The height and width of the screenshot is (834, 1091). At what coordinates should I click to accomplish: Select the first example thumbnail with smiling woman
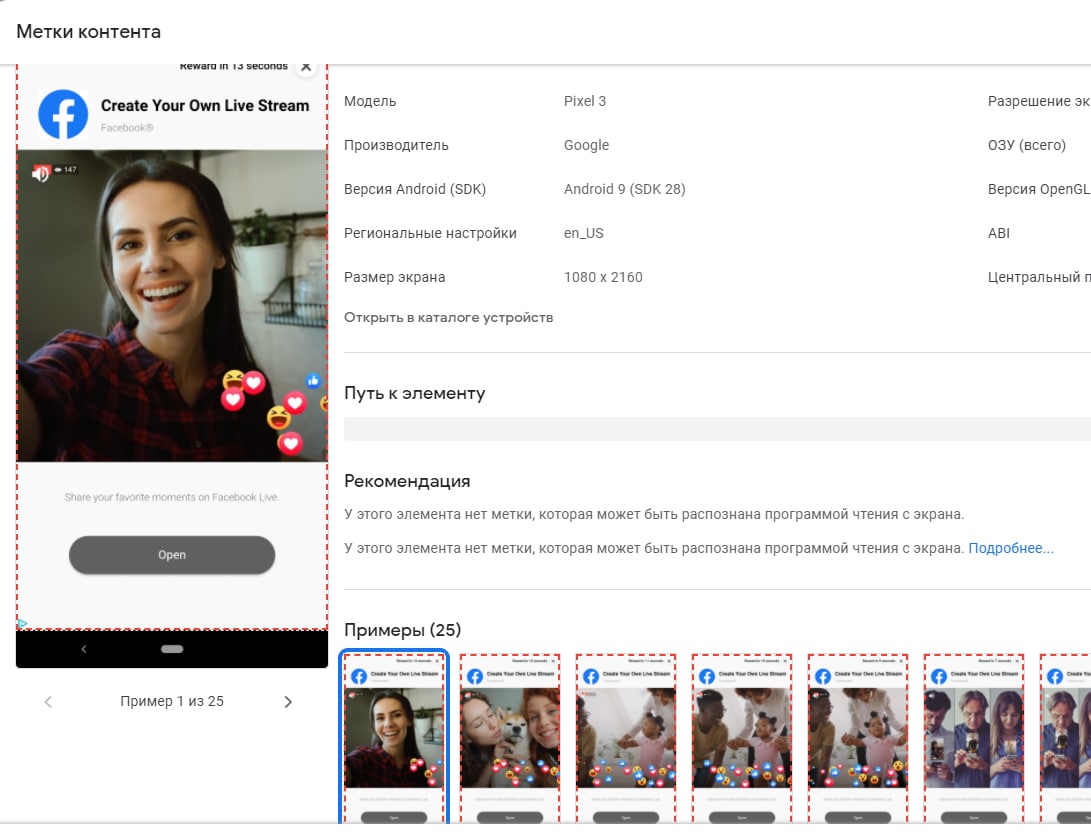pos(394,738)
